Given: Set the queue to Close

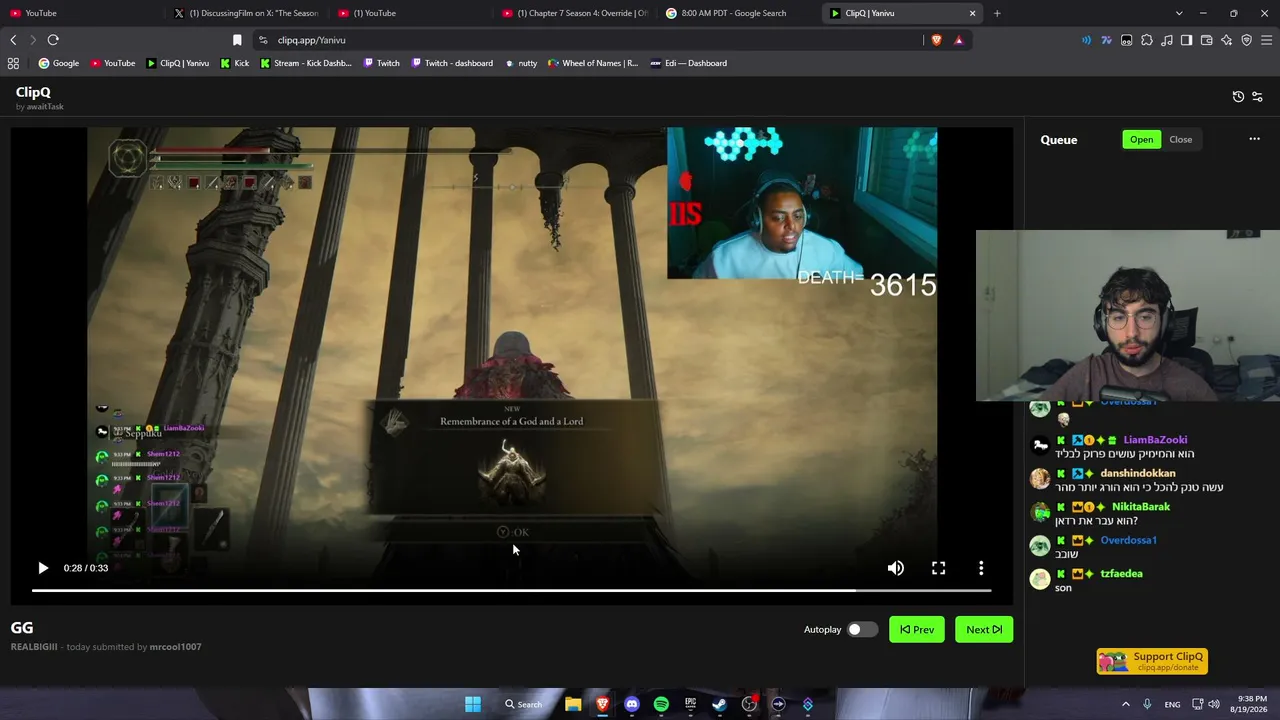Looking at the screenshot, I should 1181,140.
